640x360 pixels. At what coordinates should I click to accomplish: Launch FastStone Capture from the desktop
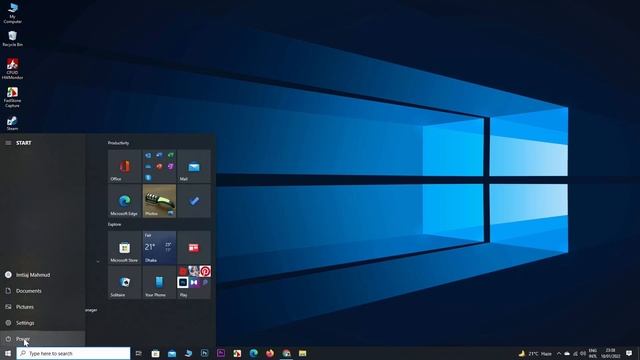[x=12, y=97]
